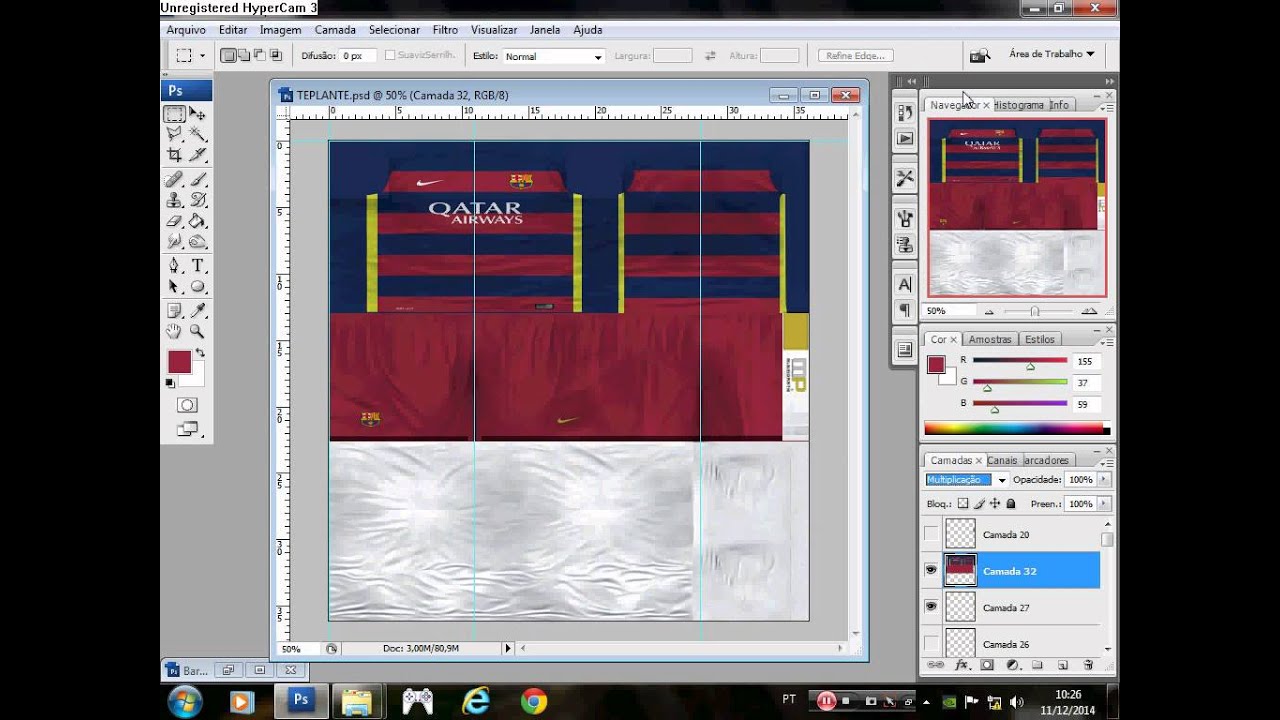Viewport: 1280px width, 720px height.
Task: Select the Path Selection arrow tool
Action: (x=174, y=286)
